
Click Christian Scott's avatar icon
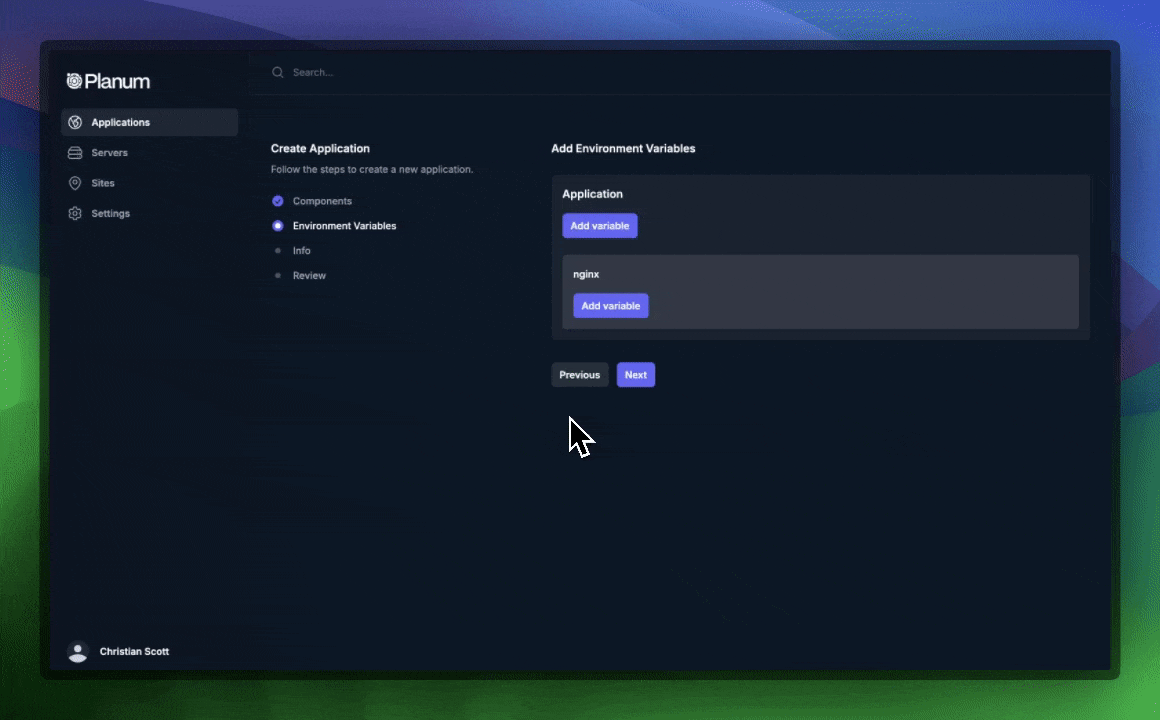78,651
